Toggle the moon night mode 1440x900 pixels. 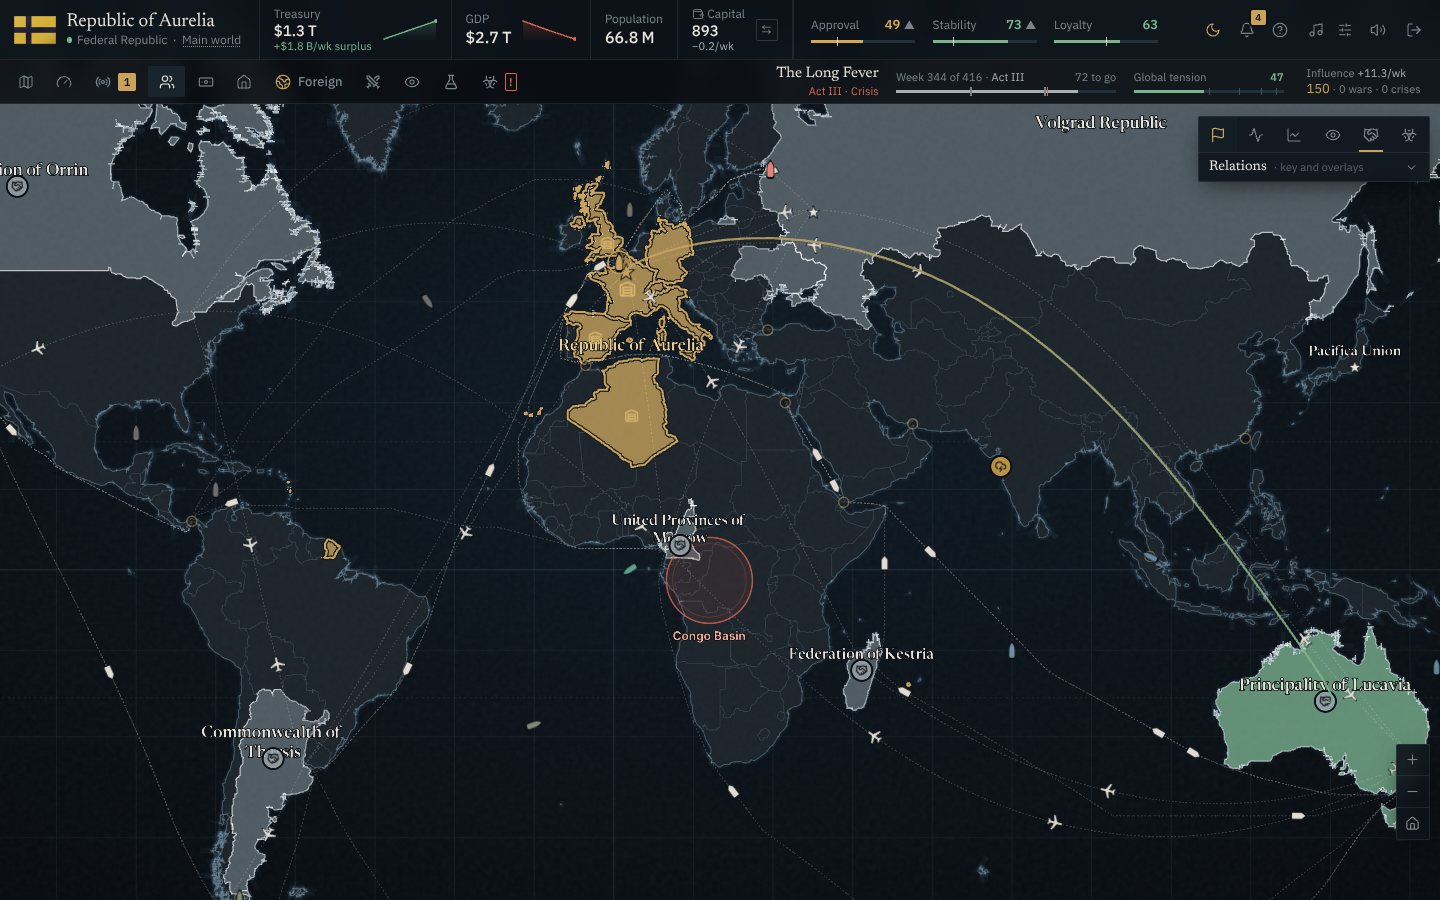coord(1213,30)
